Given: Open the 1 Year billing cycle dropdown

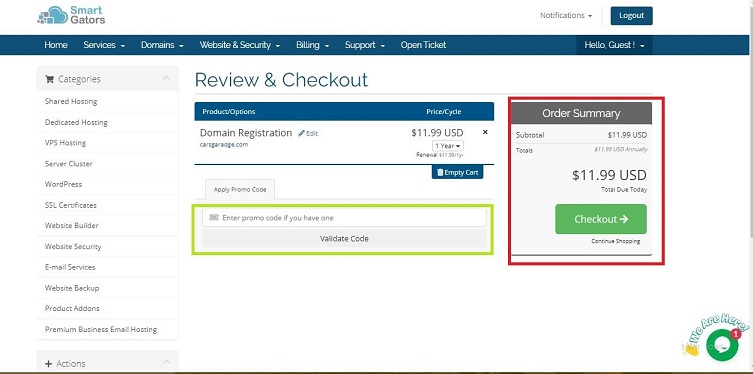Looking at the screenshot, I should point(448,145).
